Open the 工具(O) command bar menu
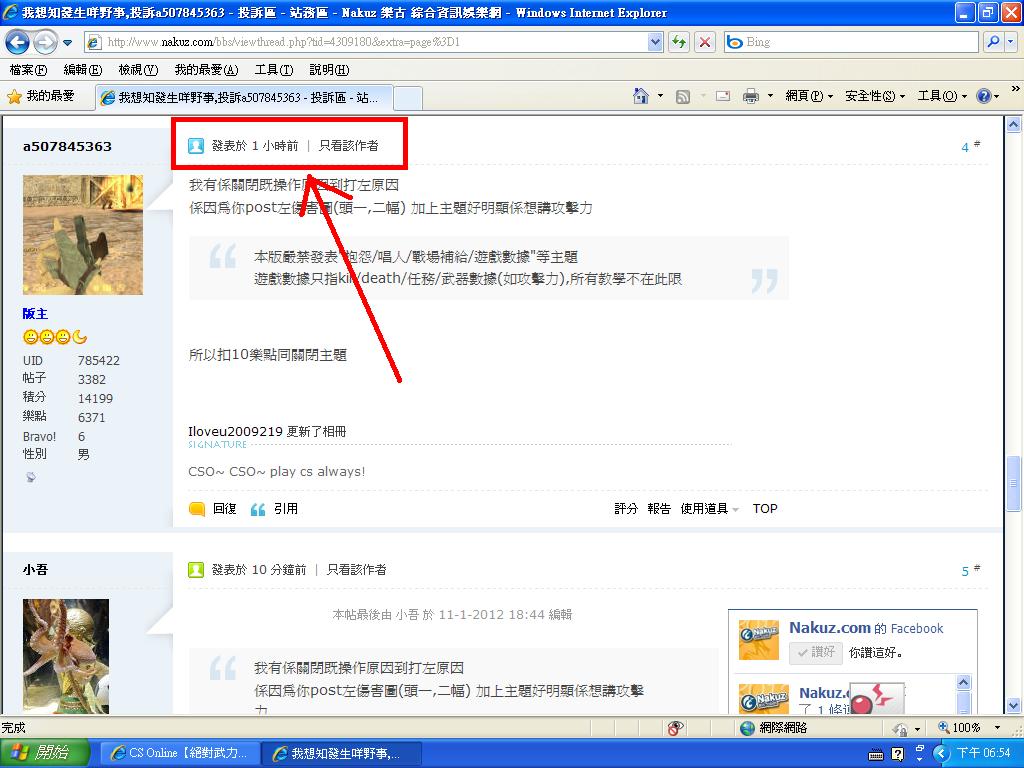 [942, 97]
